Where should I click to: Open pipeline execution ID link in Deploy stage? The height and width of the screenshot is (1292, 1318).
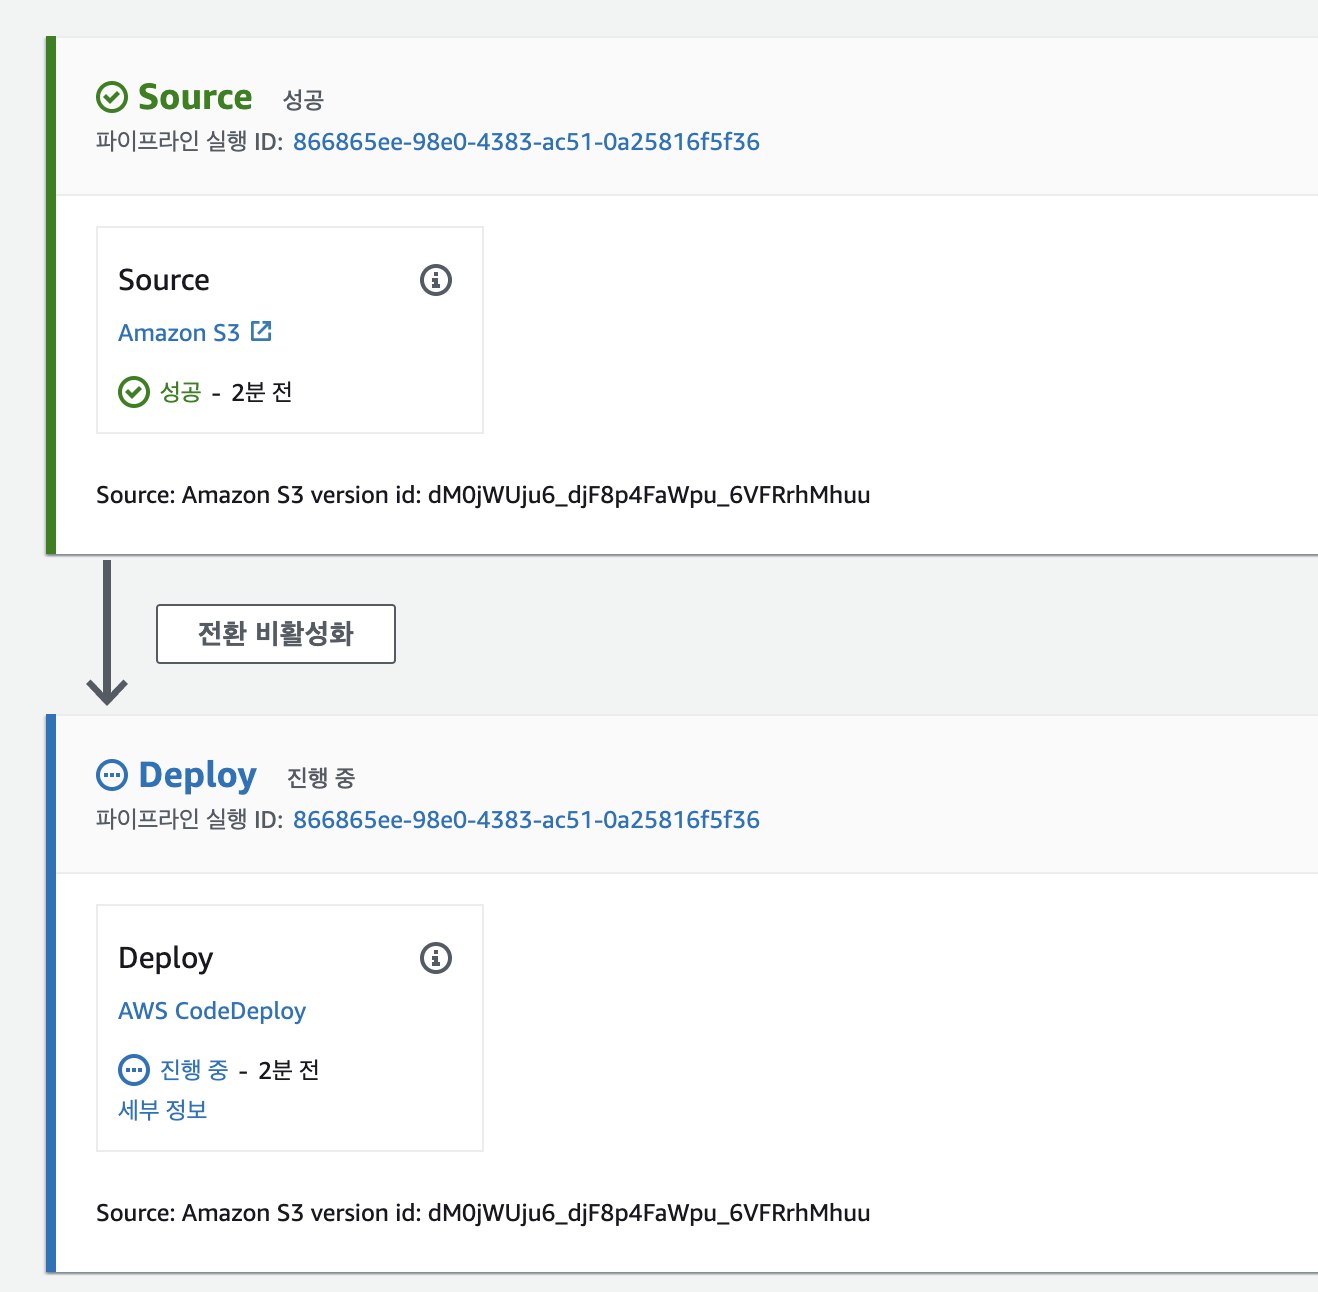pos(526,820)
